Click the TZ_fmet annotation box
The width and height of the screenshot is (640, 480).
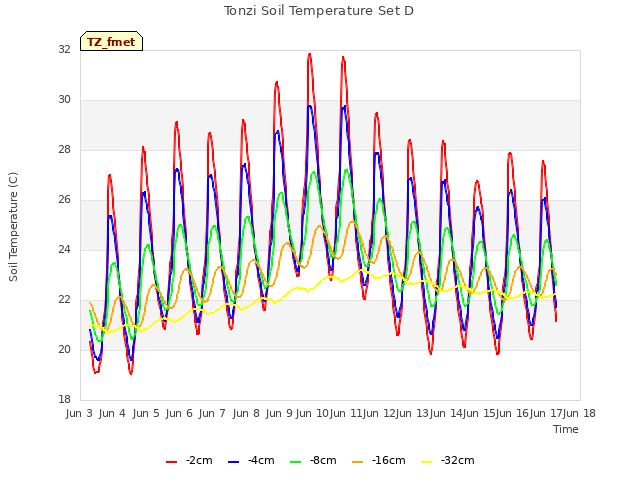point(111,41)
